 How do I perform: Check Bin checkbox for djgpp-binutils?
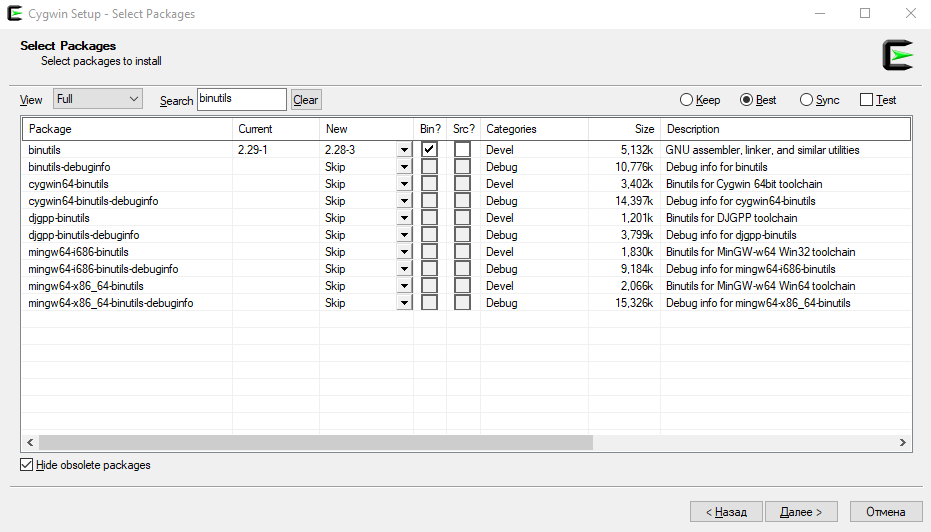[429, 218]
